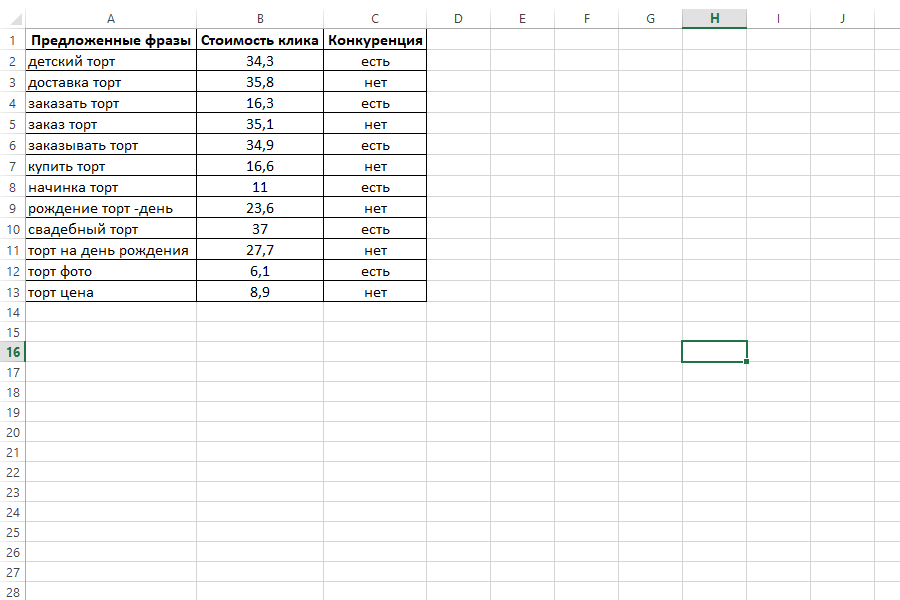The width and height of the screenshot is (900, 600).
Task: Select row 13 by its row number
Action: pyautogui.click(x=12, y=292)
